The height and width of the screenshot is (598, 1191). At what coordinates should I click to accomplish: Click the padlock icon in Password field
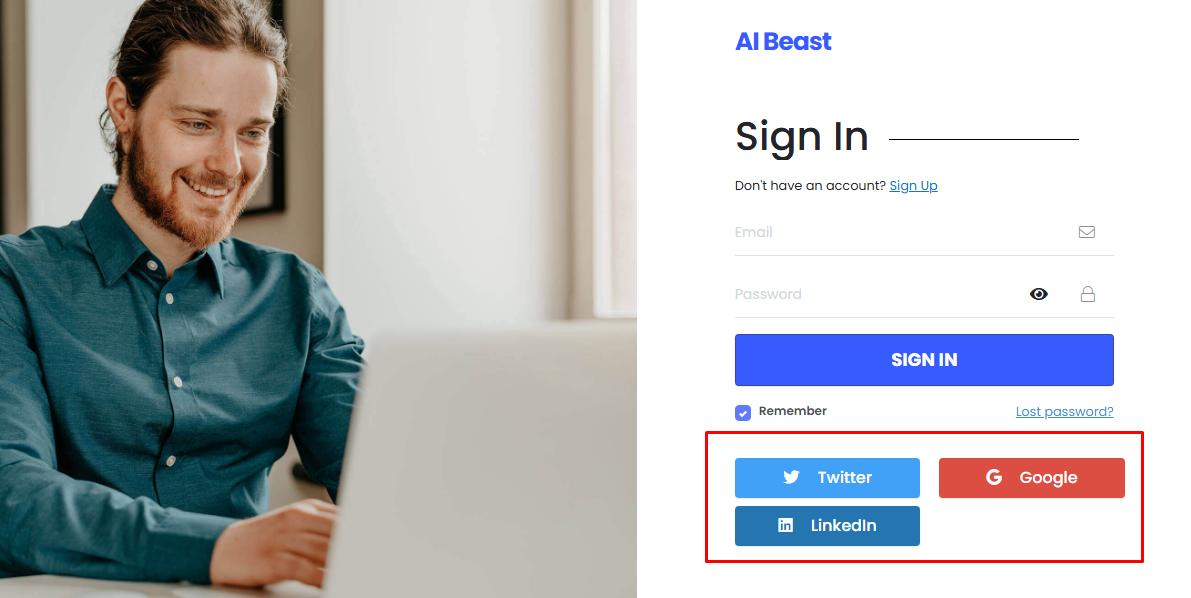(1087, 294)
